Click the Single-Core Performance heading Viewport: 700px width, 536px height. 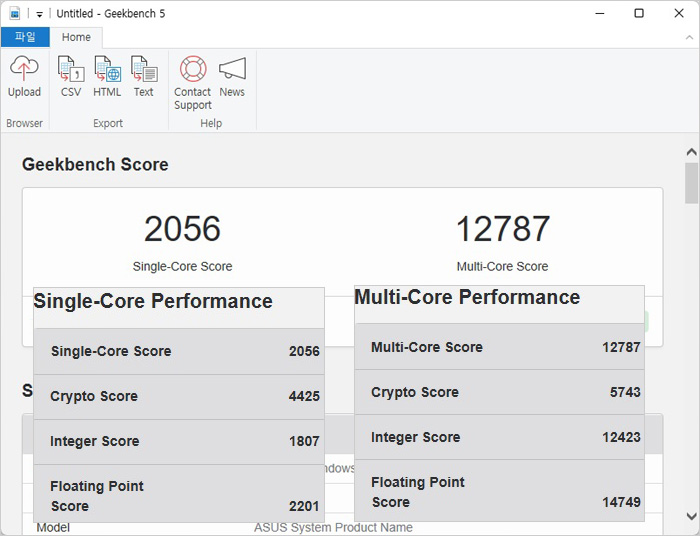click(x=153, y=301)
